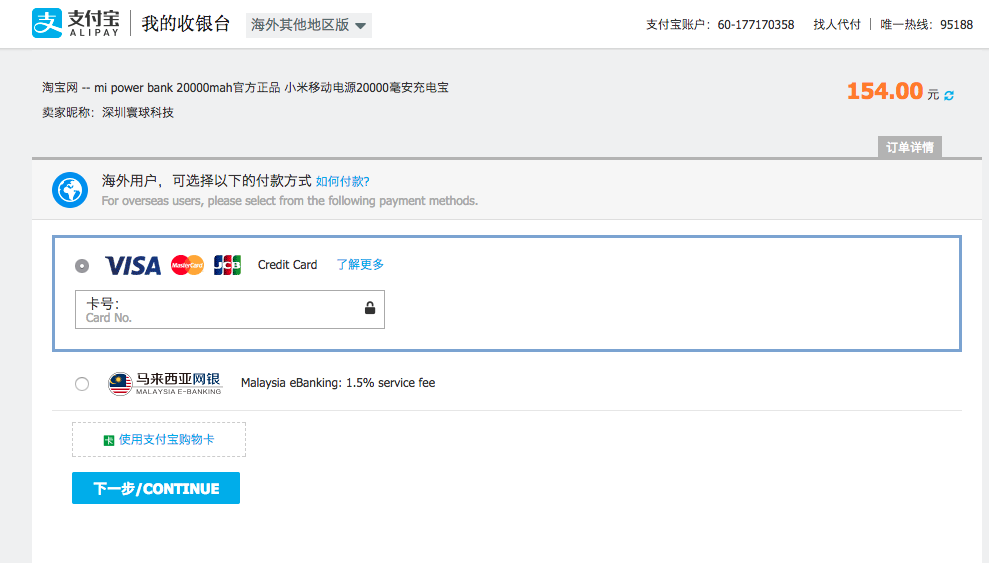Select the Credit Card radio button
Viewport: 989px width, 563px height.
pyautogui.click(x=82, y=266)
